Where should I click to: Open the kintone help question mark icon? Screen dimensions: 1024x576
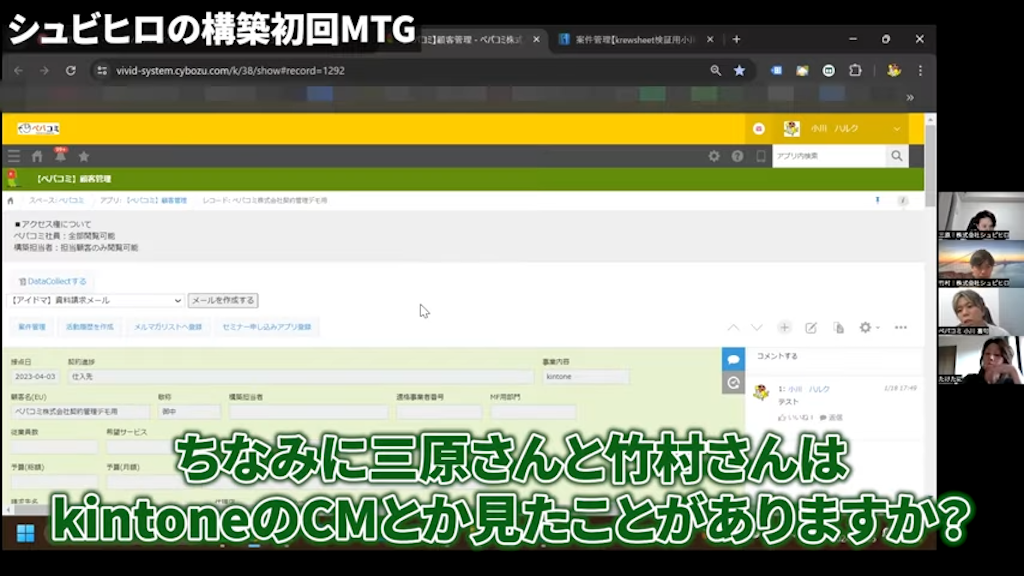(x=737, y=157)
